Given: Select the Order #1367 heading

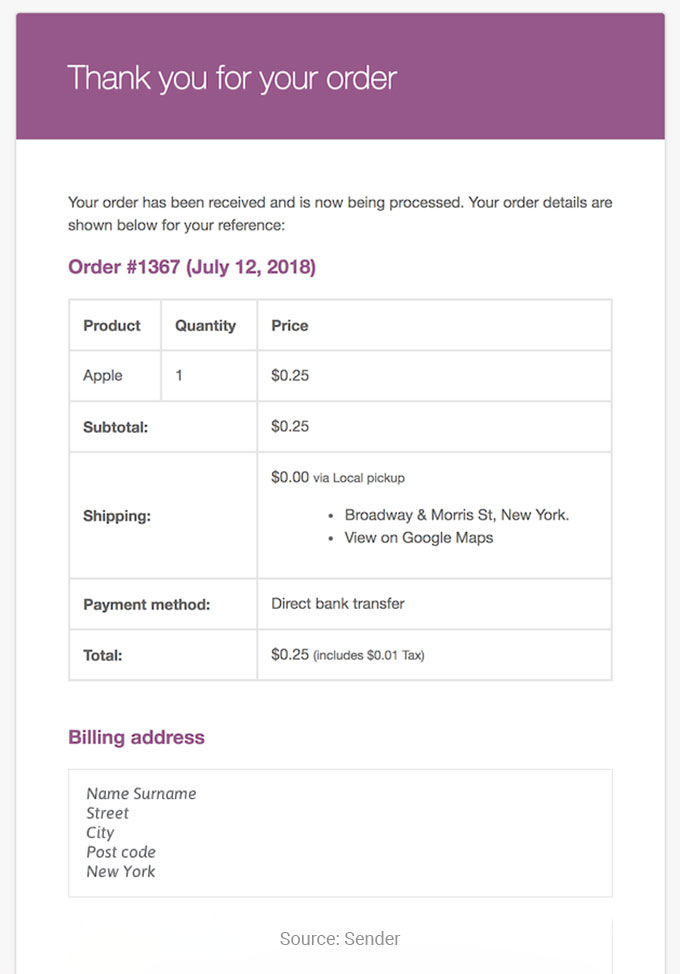Looking at the screenshot, I should pos(192,267).
